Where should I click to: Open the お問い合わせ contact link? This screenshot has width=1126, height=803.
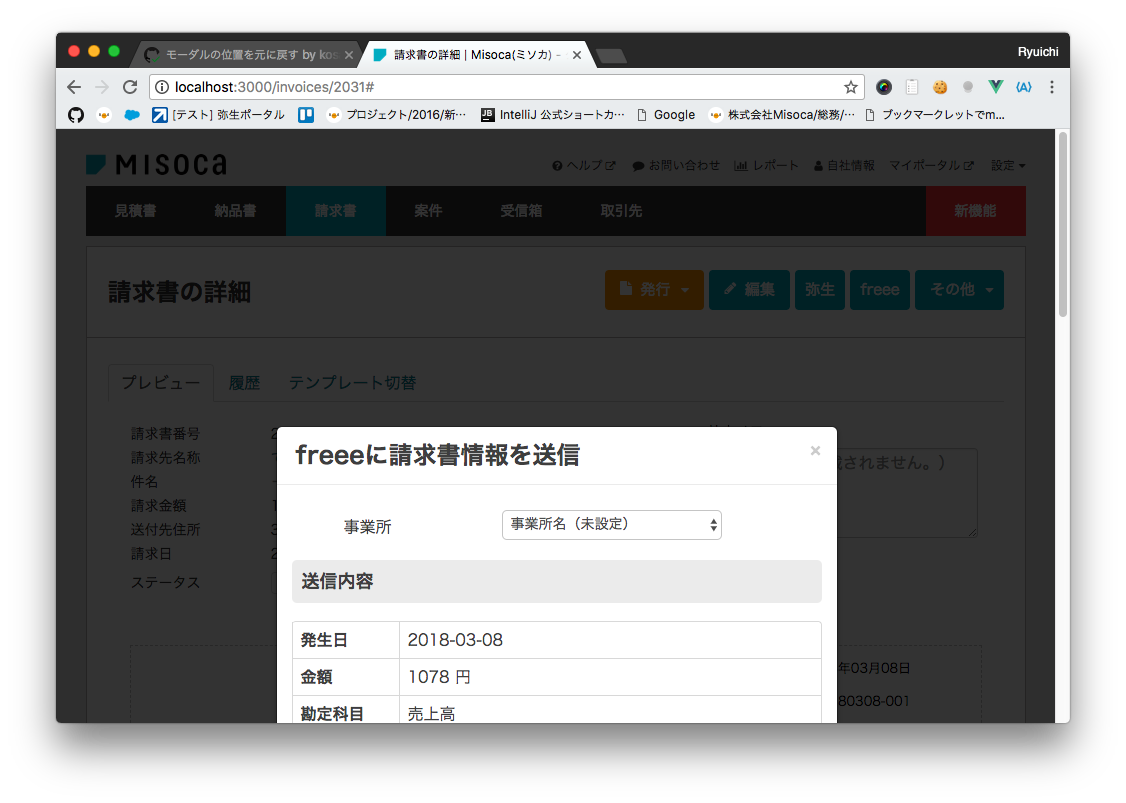coord(676,165)
